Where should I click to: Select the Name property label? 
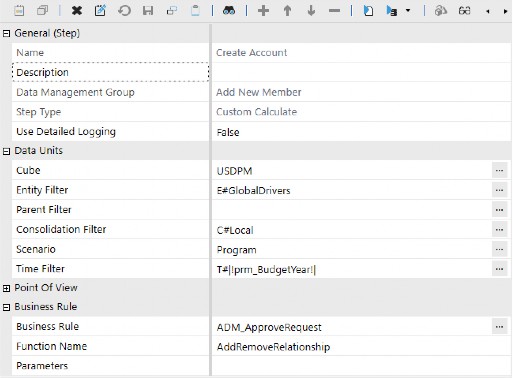coord(30,53)
